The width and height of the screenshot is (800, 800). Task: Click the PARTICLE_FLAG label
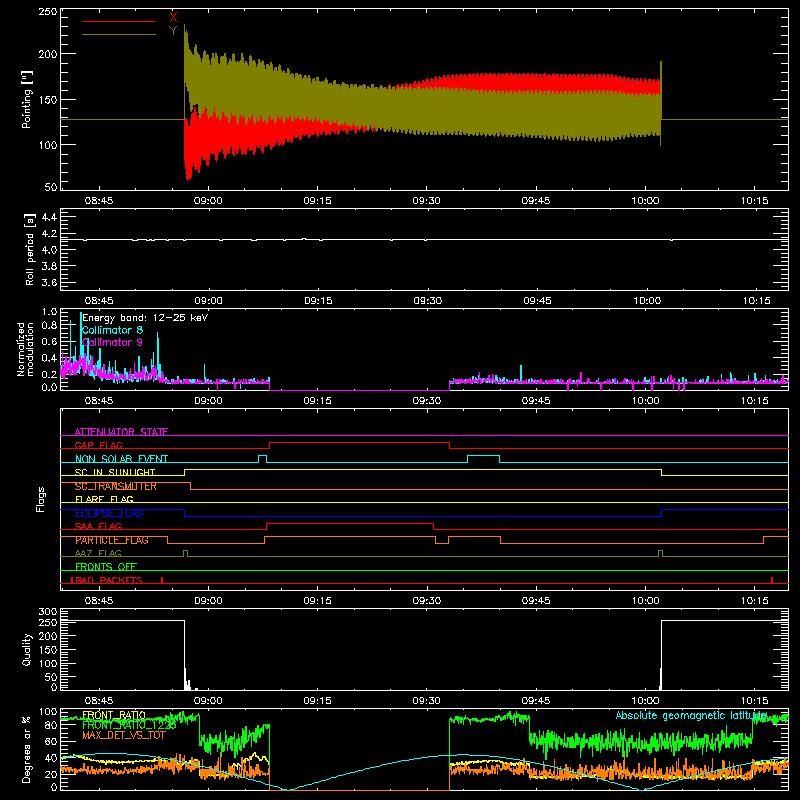[x=112, y=540]
